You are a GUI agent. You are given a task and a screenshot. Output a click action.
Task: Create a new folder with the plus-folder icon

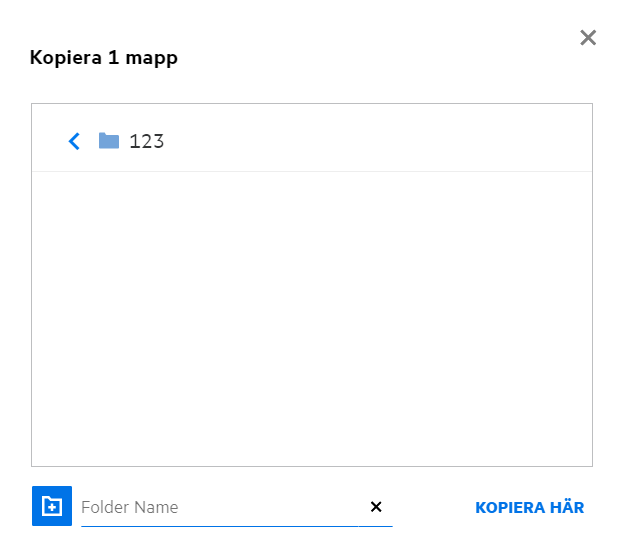click(x=52, y=507)
